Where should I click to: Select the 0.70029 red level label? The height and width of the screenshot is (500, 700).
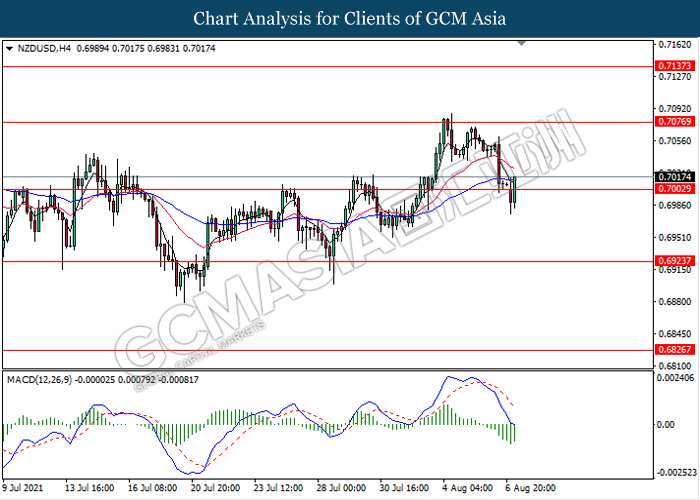click(675, 189)
